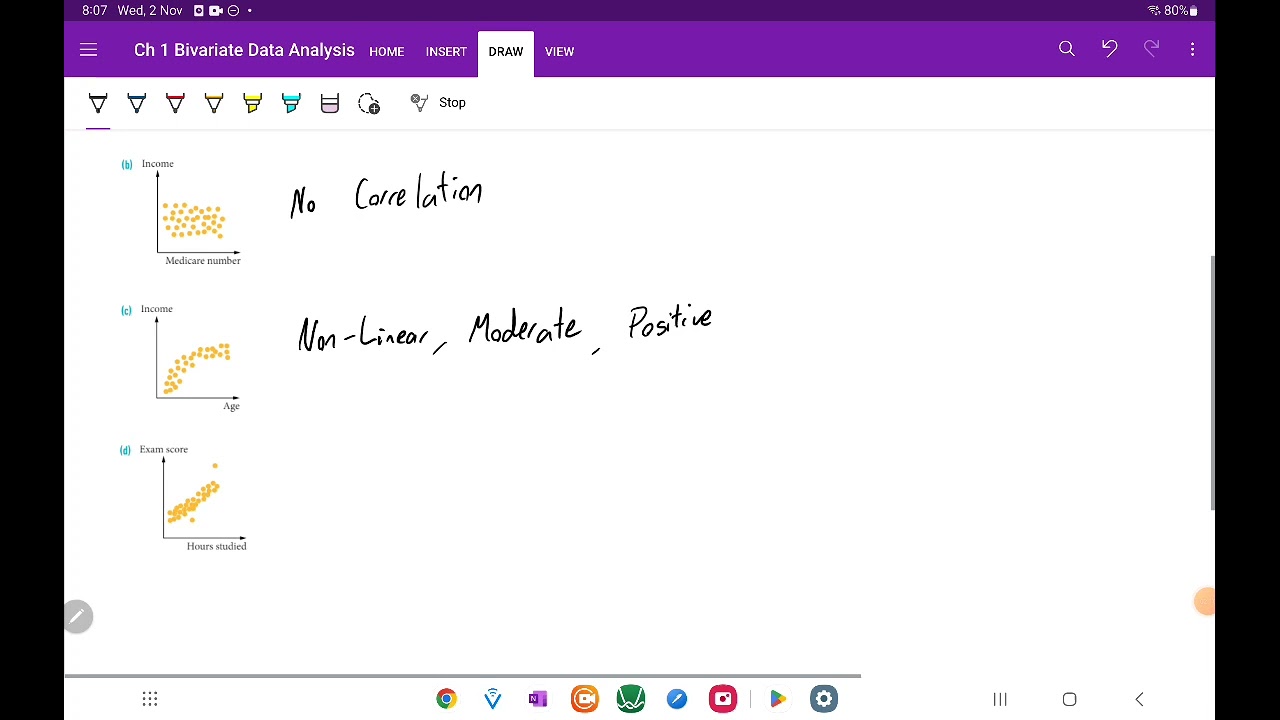Click the battery 80% status indicator
Screen dimensions: 1280x720
(1172, 10)
